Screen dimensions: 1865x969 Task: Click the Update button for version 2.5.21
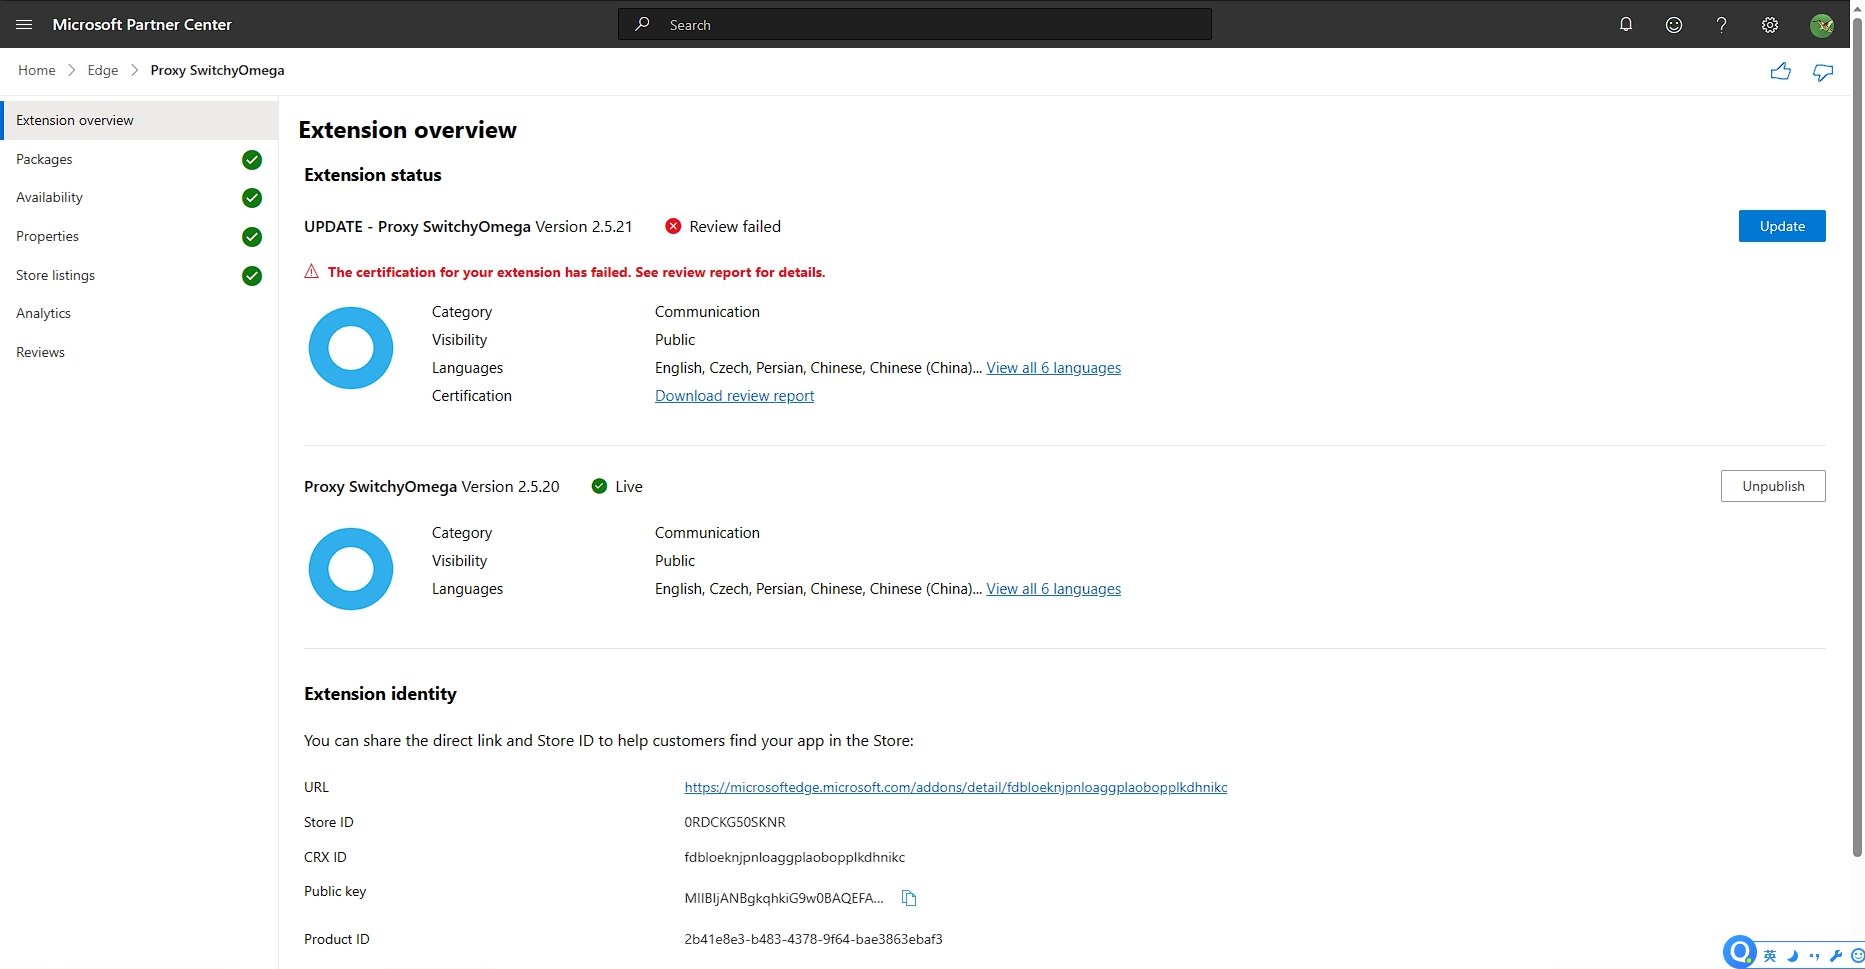click(1782, 226)
